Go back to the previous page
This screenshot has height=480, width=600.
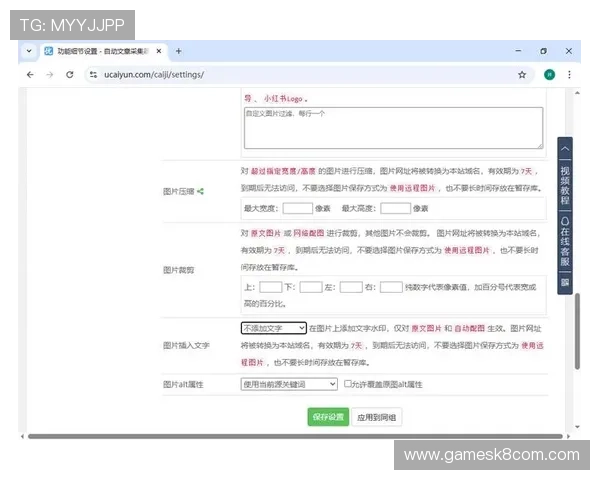click(30, 75)
